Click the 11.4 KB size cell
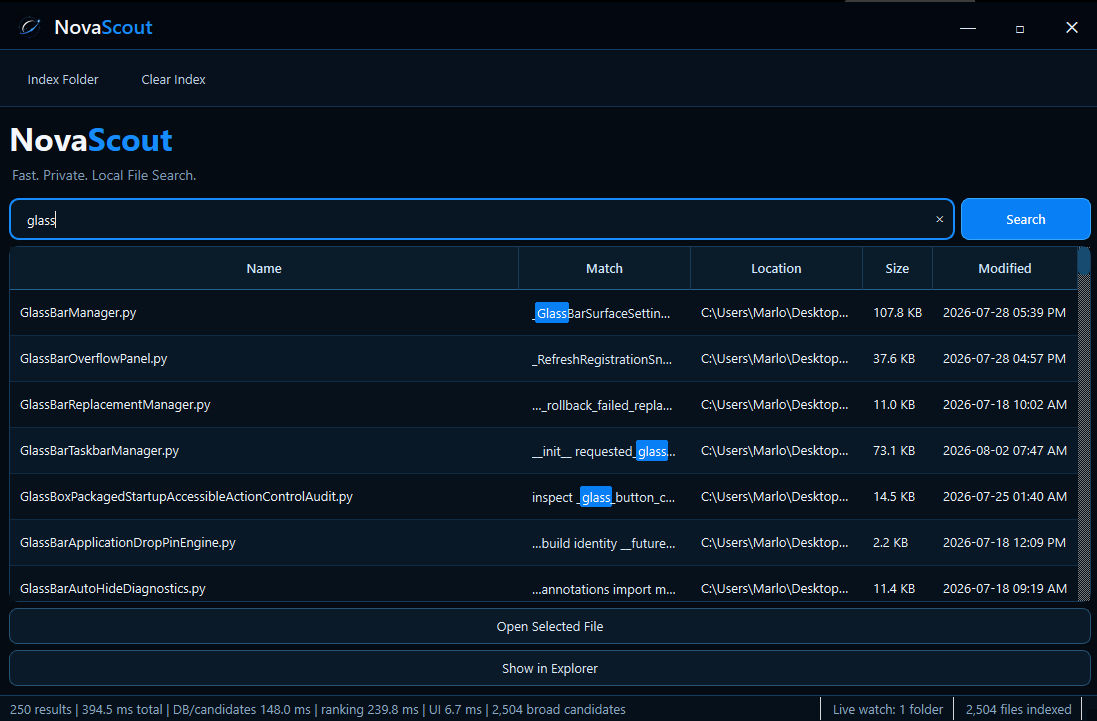 [898, 585]
